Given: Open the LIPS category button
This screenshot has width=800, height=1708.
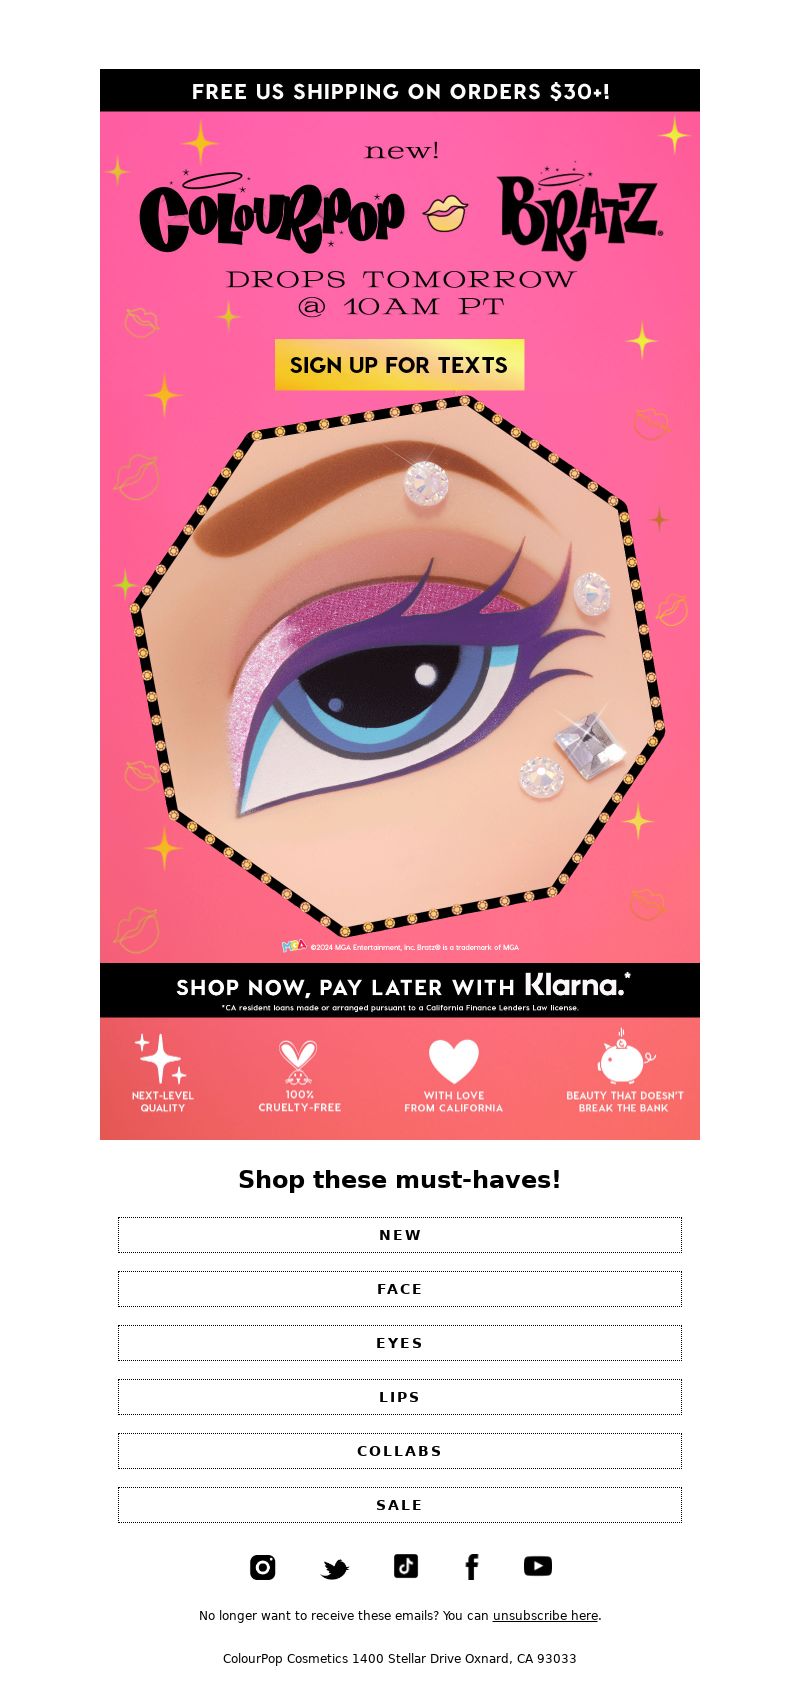Looking at the screenshot, I should (400, 1397).
